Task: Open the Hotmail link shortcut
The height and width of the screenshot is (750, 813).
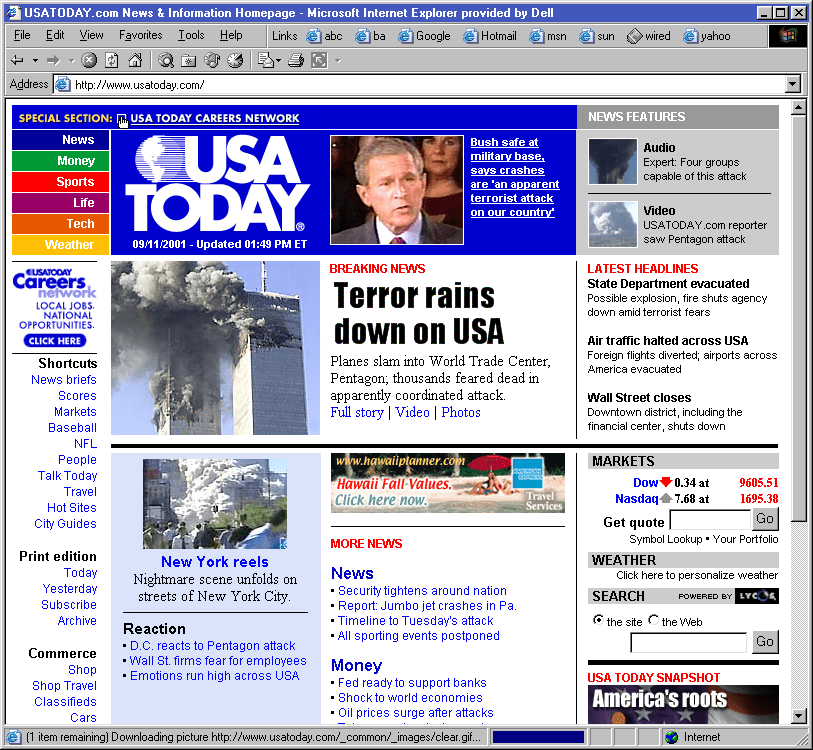Action: 490,36
